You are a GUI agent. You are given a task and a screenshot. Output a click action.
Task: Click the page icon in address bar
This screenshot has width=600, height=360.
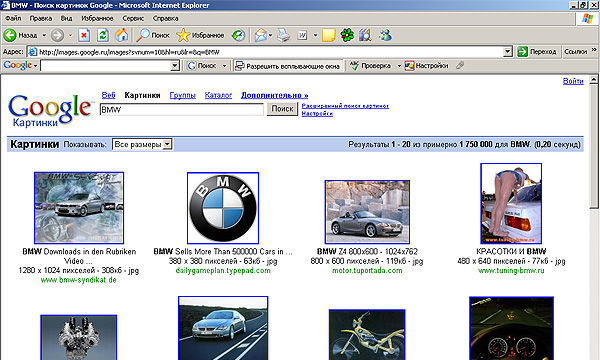(x=33, y=52)
